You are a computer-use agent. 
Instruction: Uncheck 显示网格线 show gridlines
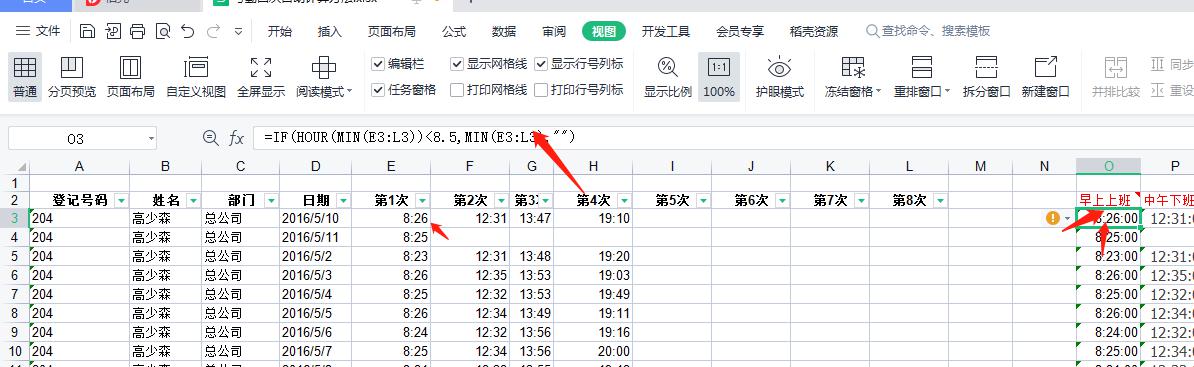click(457, 64)
